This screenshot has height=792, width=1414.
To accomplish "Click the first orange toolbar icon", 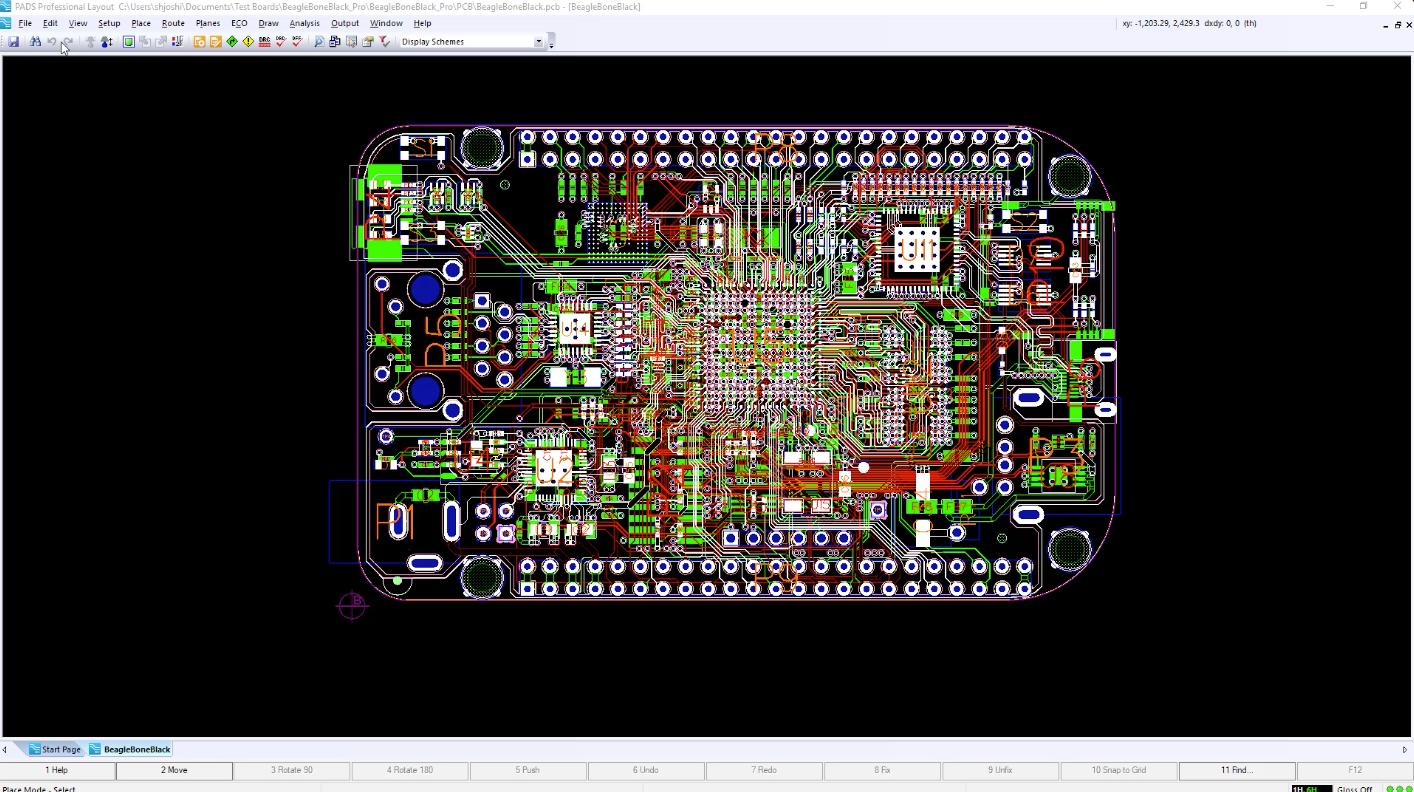I will (x=199, y=42).
